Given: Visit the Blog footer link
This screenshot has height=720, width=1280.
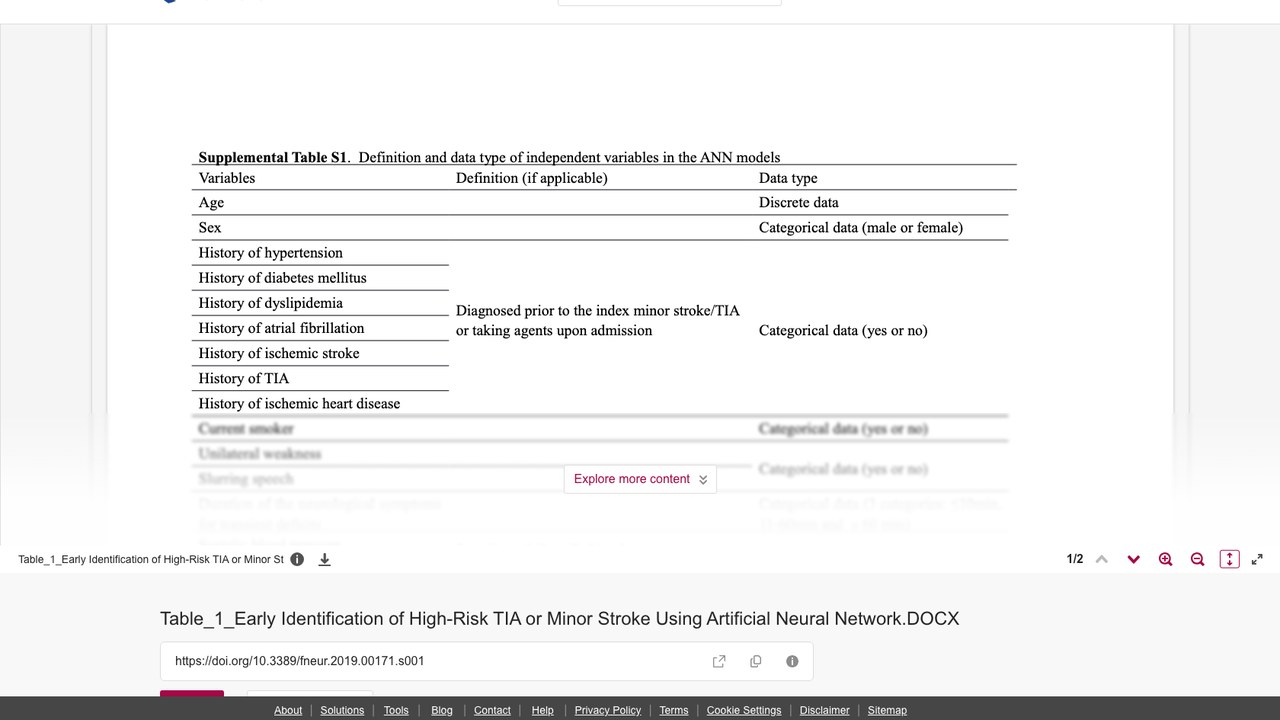Looking at the screenshot, I should (x=442, y=710).
